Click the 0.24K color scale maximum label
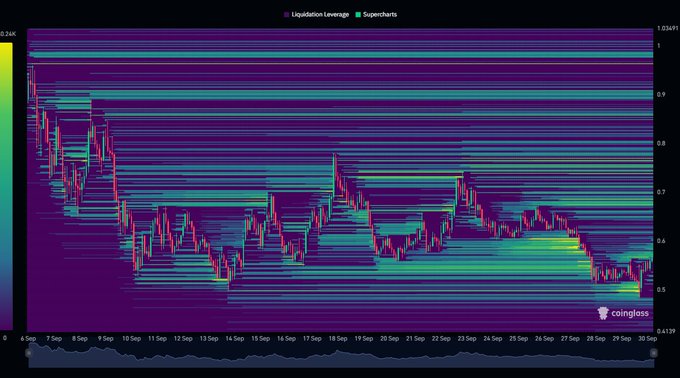The width and height of the screenshot is (680, 378). (8, 34)
